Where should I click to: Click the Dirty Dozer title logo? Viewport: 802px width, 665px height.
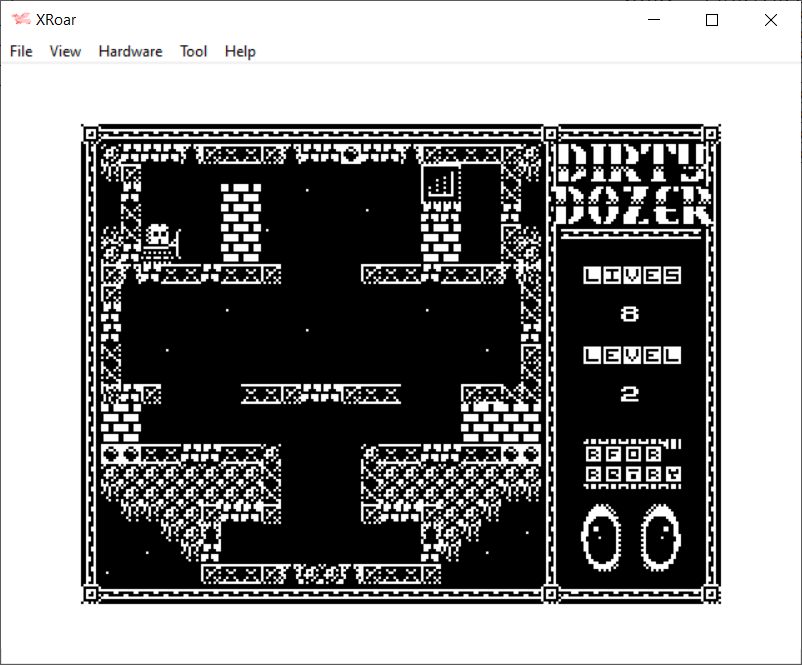click(633, 184)
